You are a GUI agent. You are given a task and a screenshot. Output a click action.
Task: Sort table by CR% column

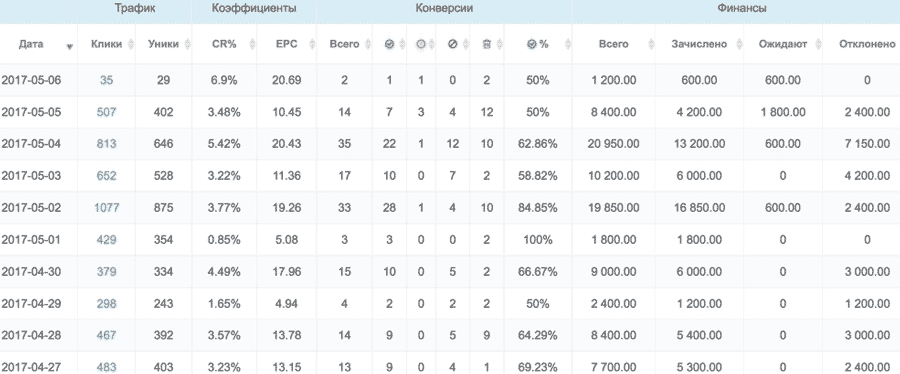point(224,44)
